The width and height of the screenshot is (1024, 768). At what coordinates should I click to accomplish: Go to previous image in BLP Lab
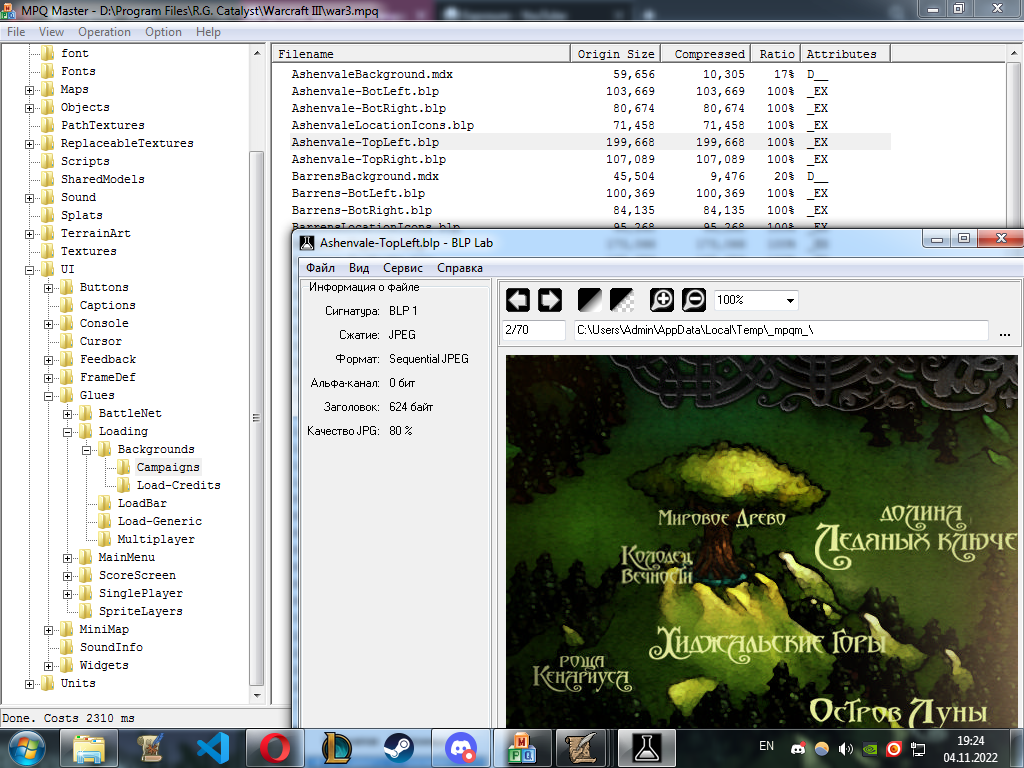pos(518,300)
